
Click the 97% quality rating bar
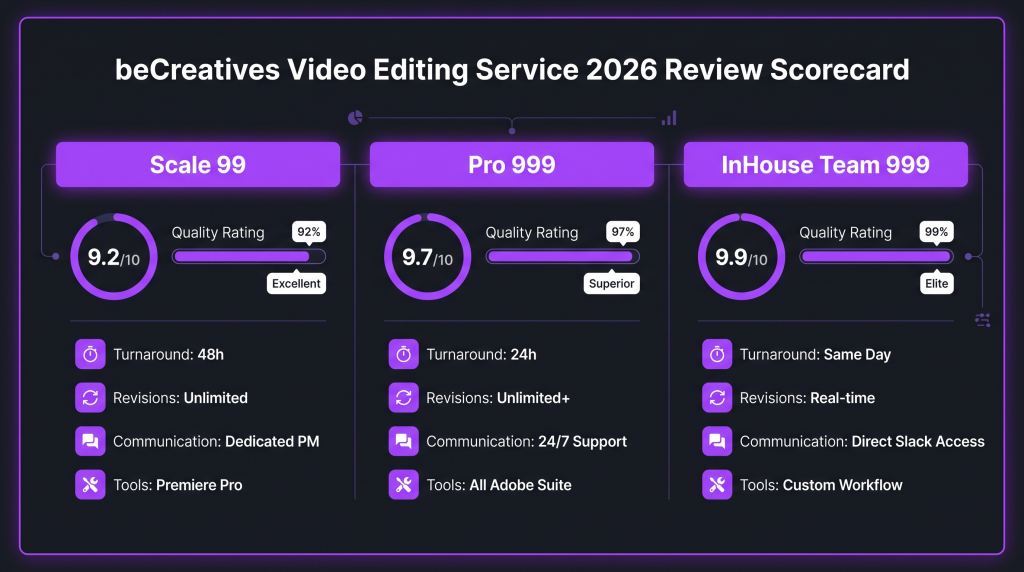pyautogui.click(x=562, y=257)
